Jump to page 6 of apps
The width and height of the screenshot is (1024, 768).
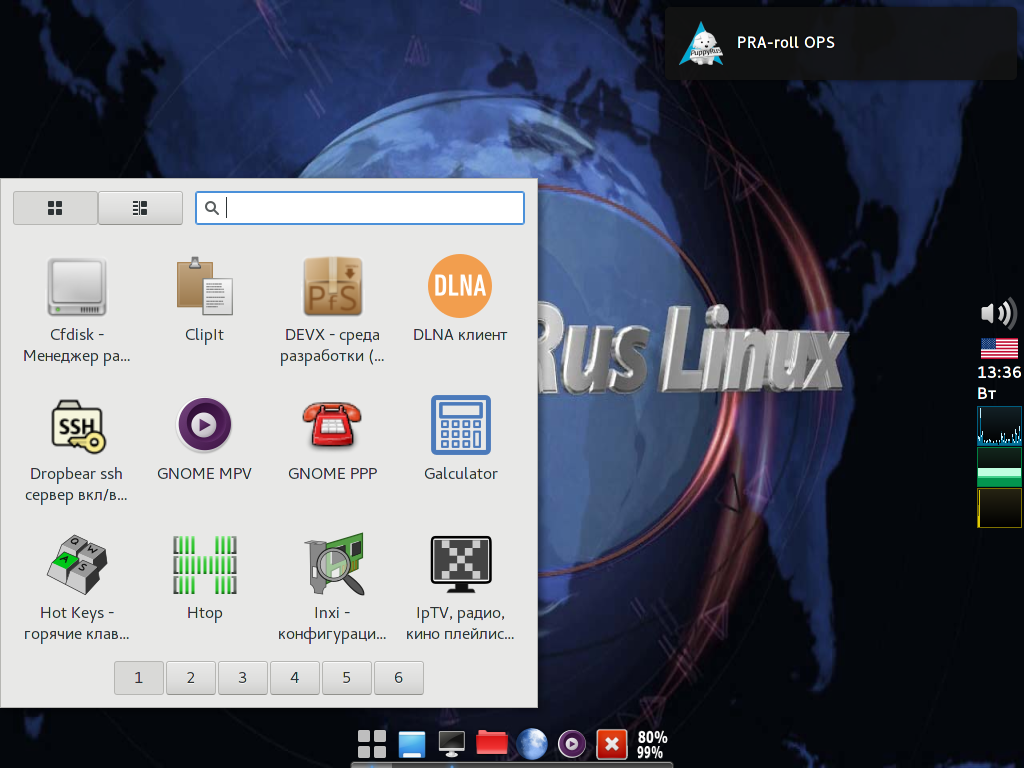pos(398,678)
